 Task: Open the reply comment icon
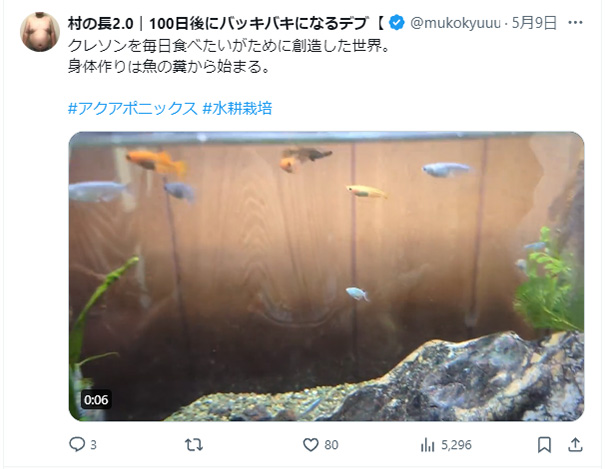coord(77,444)
